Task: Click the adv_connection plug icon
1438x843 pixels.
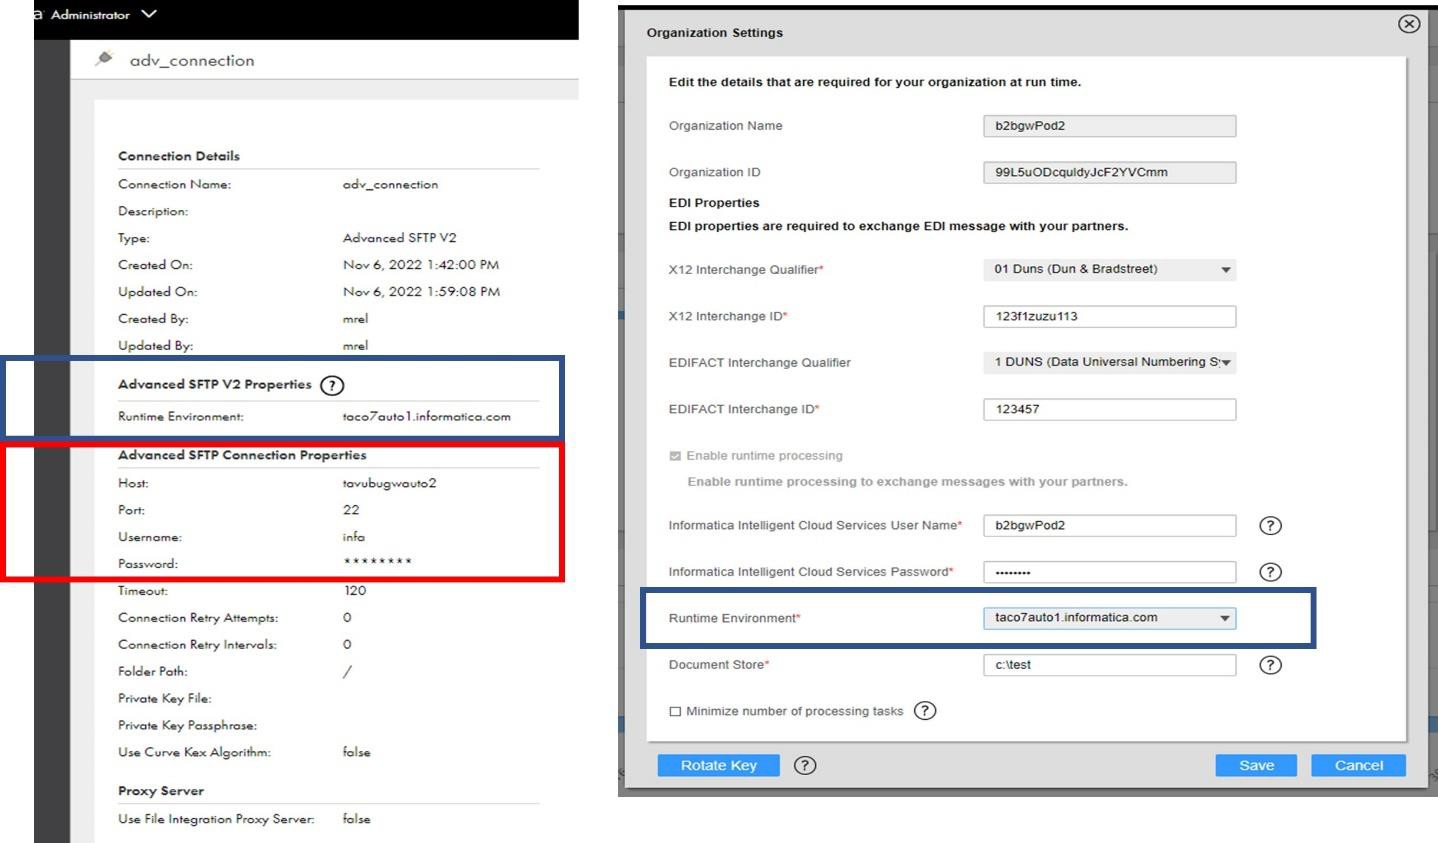Action: click(x=104, y=59)
